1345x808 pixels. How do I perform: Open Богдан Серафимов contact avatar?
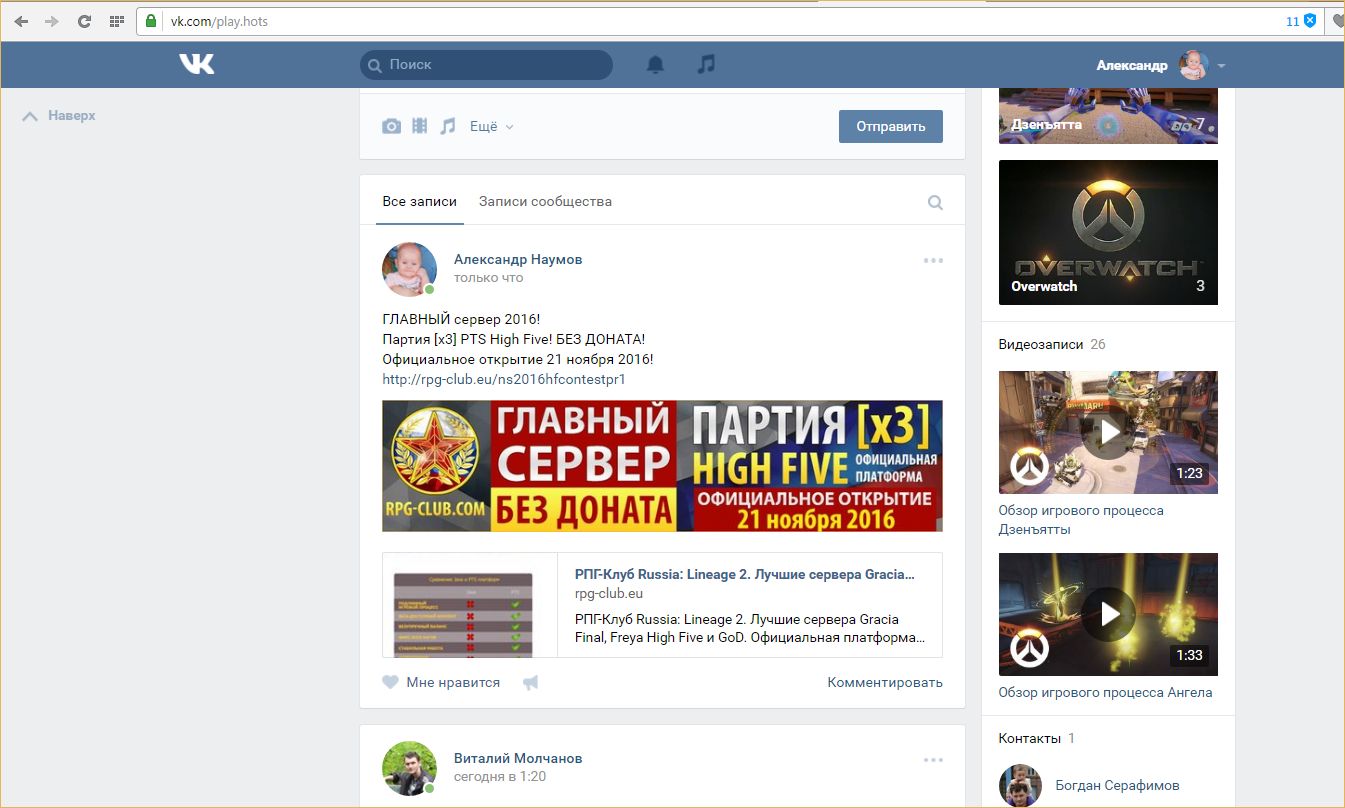coord(1019,786)
